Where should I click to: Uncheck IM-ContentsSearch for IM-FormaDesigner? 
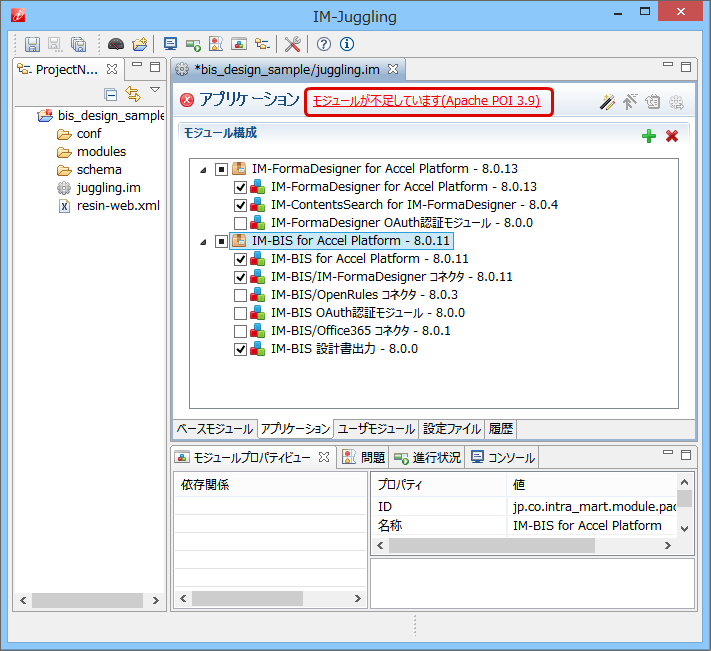(240, 205)
